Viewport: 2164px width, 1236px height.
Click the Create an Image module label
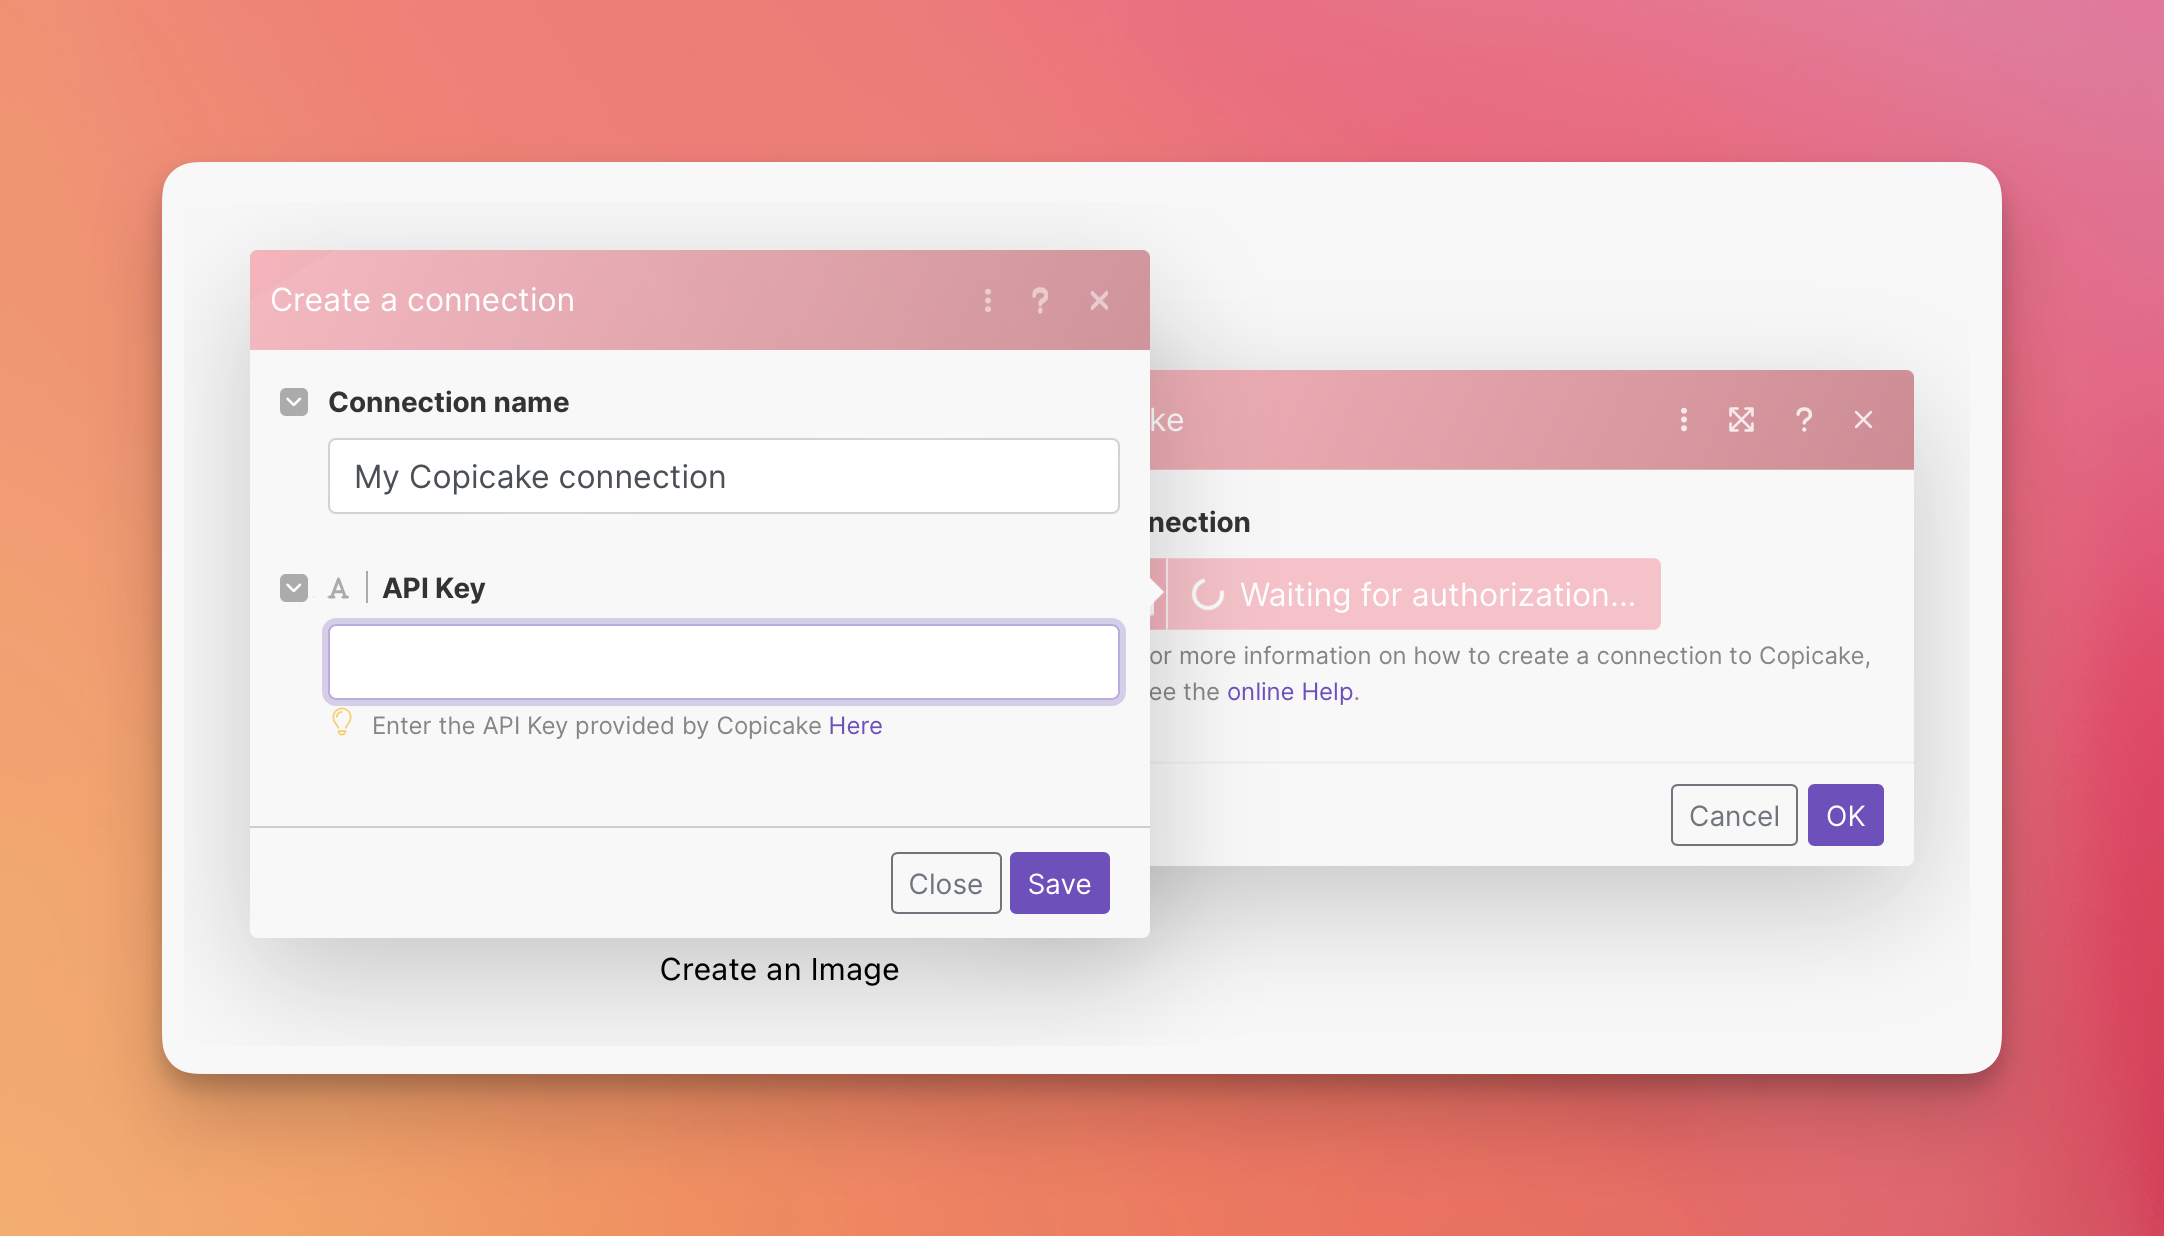click(x=779, y=969)
